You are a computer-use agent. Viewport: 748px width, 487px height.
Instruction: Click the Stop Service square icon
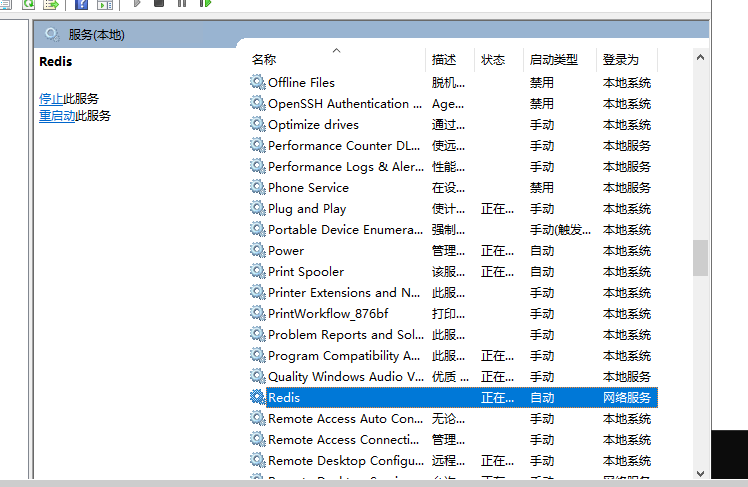coord(159,3)
